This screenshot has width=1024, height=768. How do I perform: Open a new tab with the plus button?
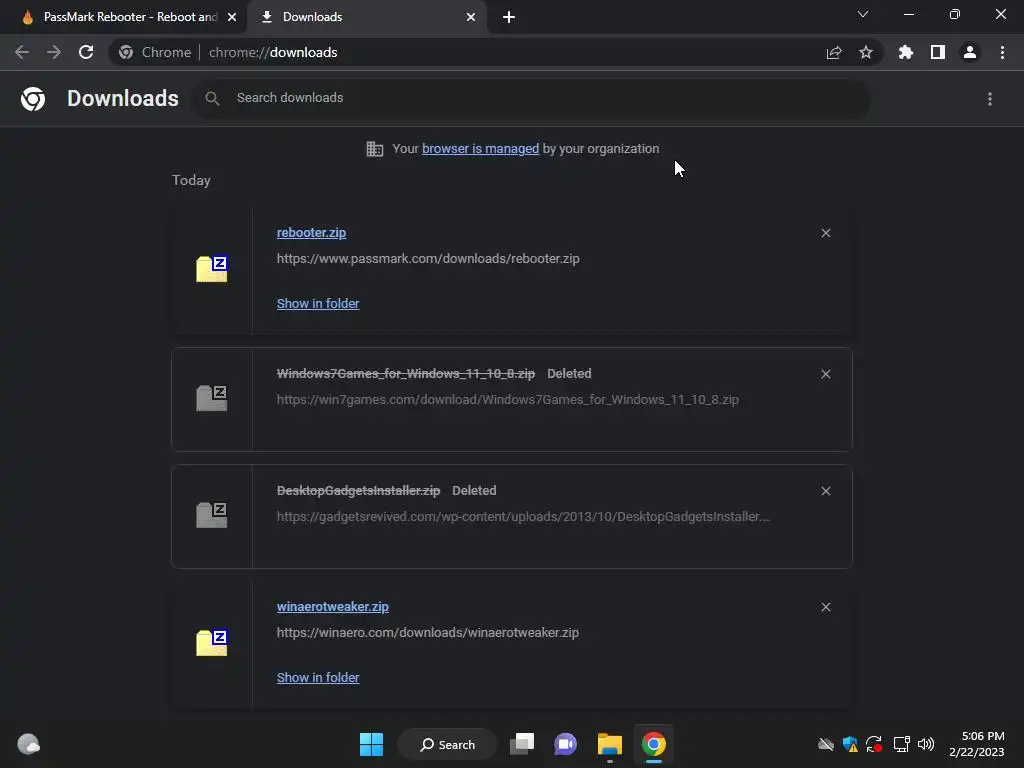pyautogui.click(x=509, y=17)
